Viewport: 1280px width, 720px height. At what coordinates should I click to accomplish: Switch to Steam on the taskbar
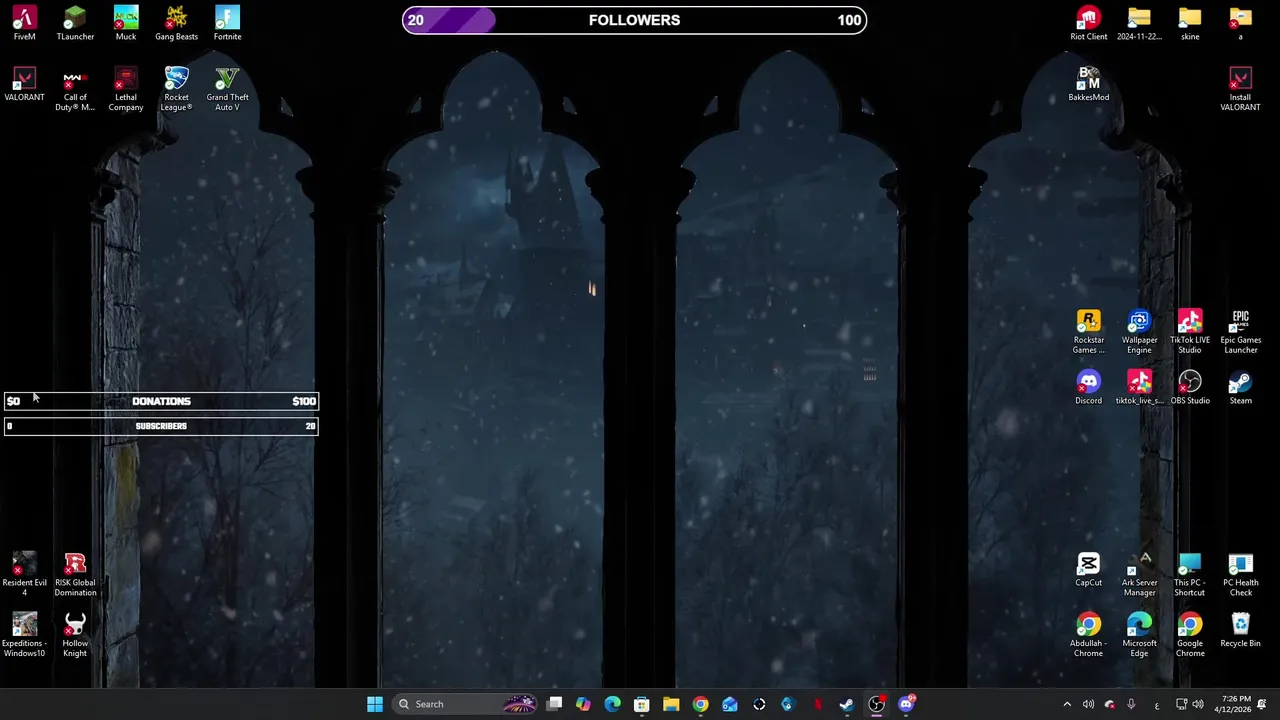click(847, 704)
